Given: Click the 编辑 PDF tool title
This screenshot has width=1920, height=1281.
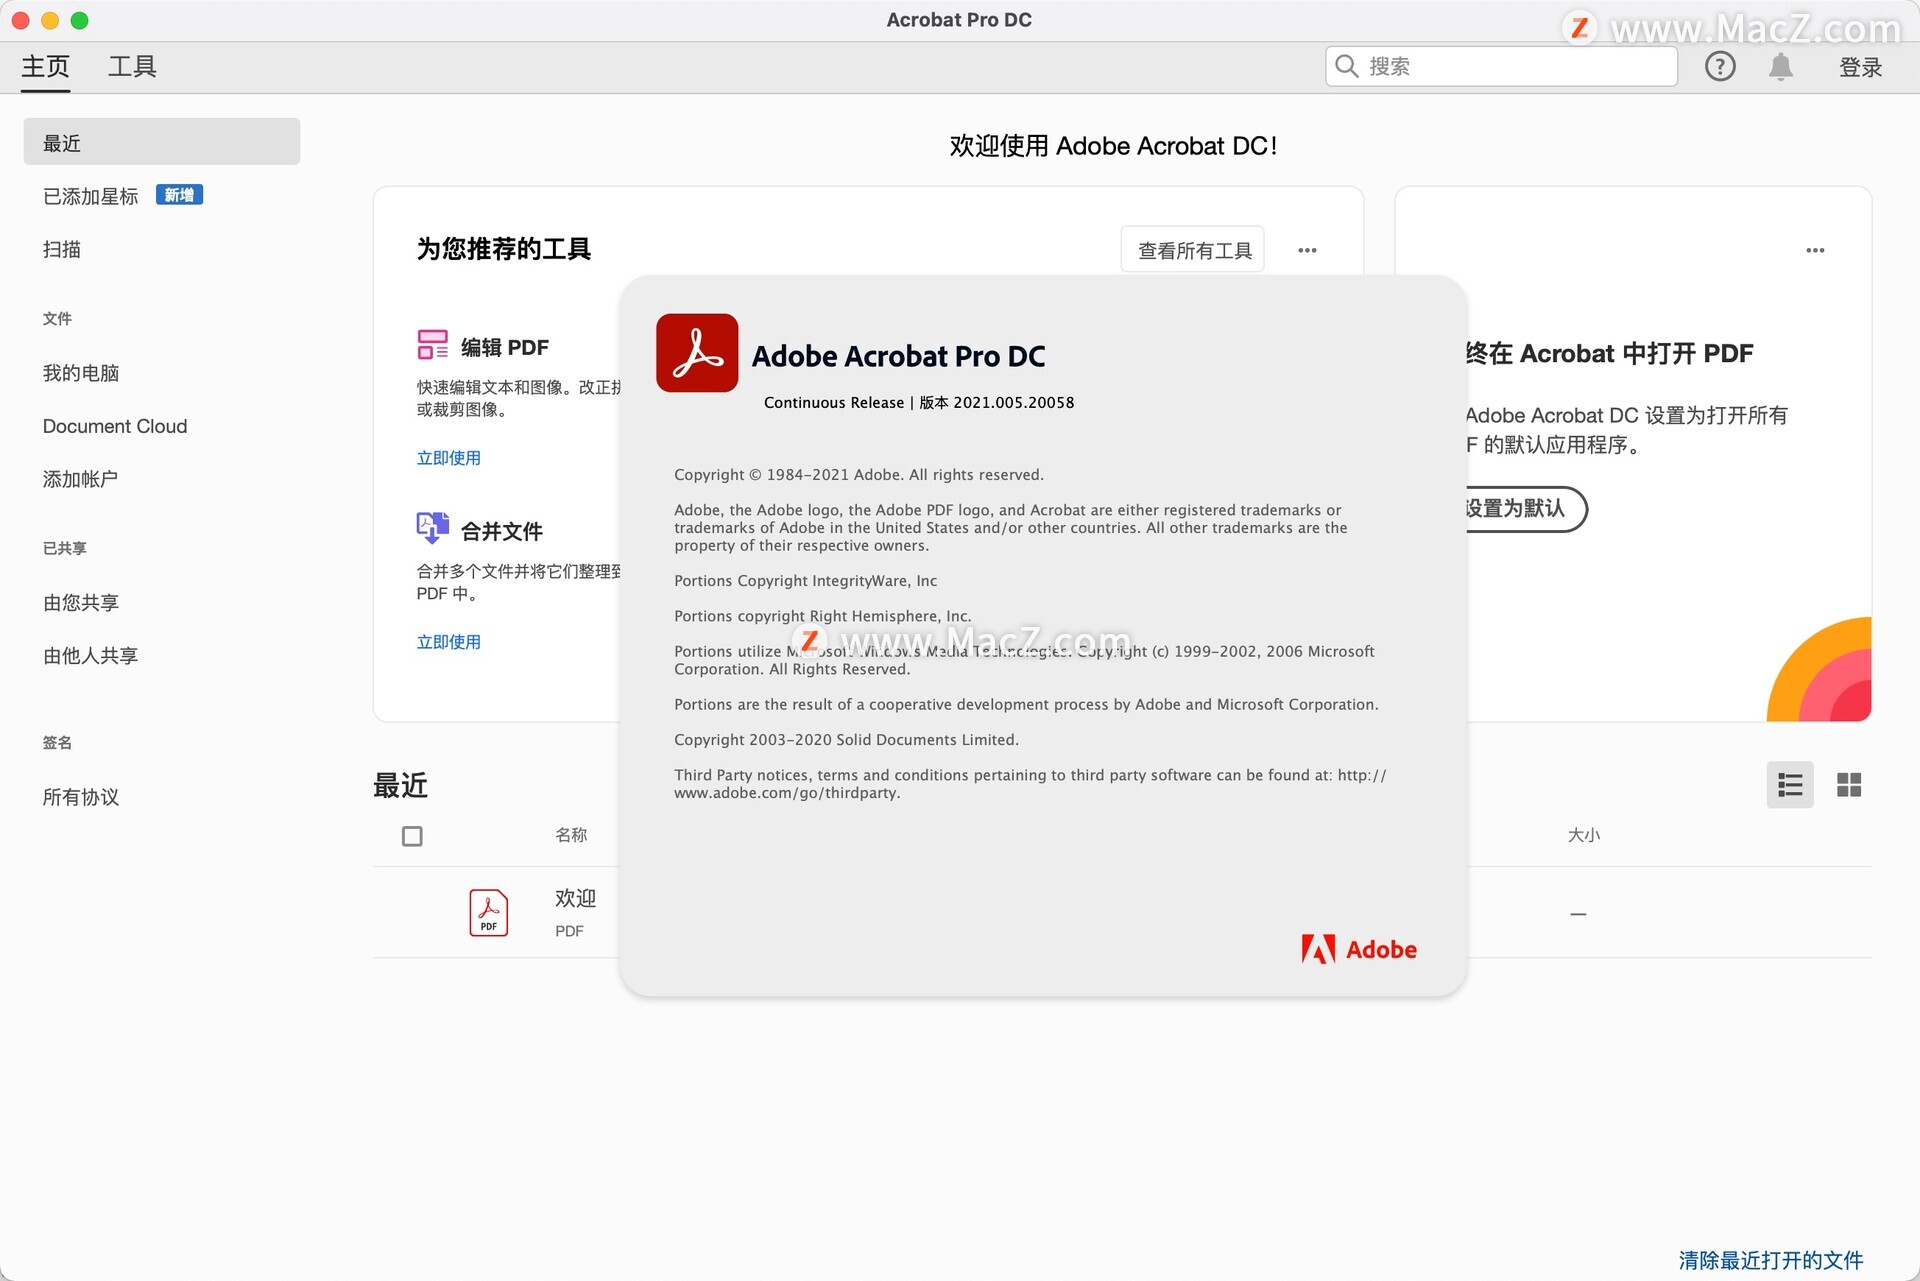Looking at the screenshot, I should click(505, 347).
